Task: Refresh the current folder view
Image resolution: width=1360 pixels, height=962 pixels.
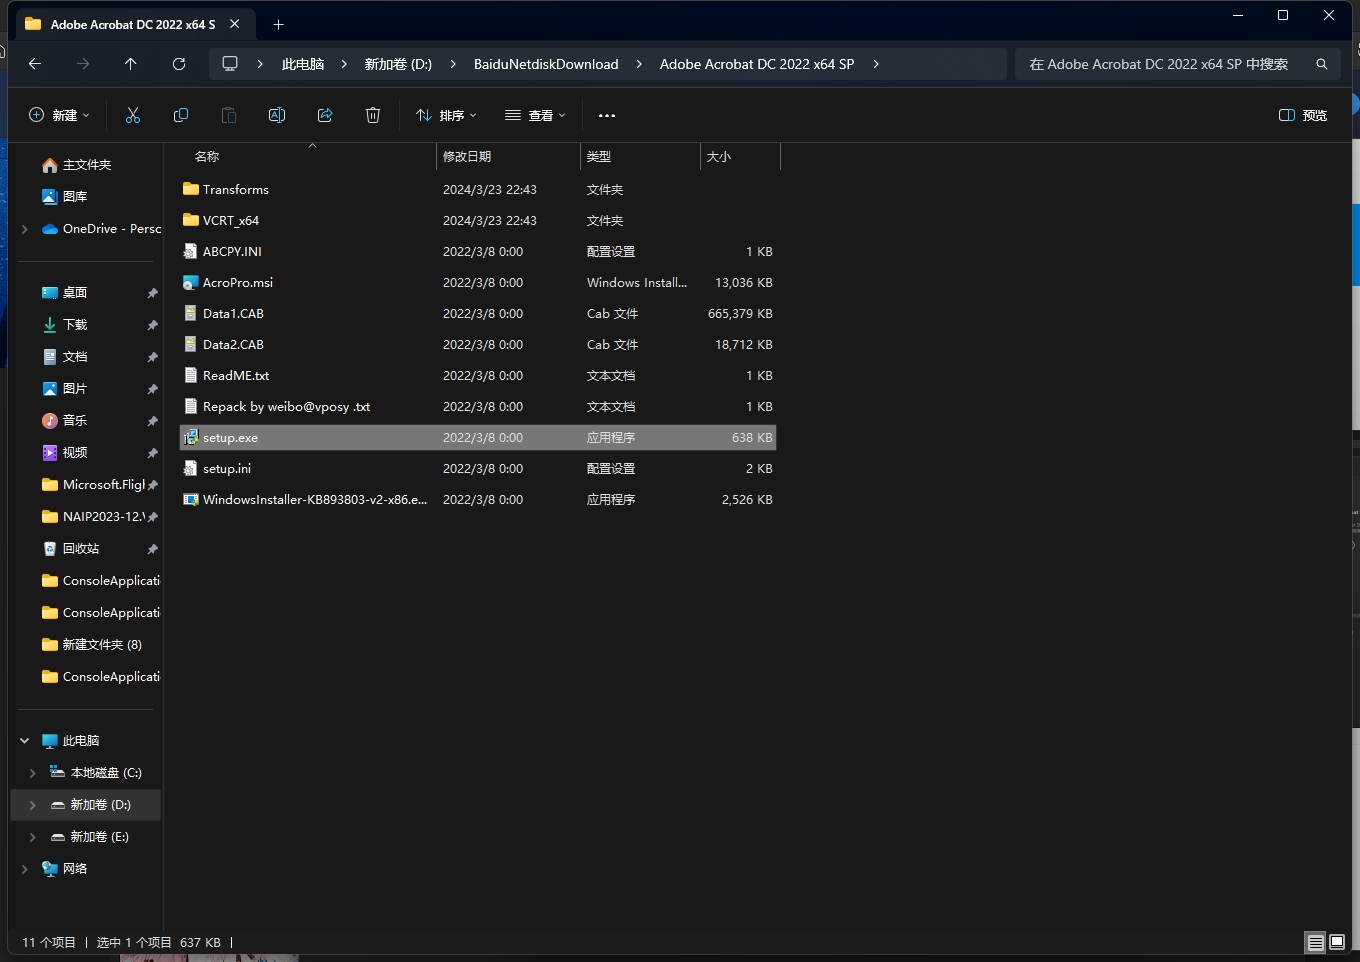Action: [x=179, y=64]
